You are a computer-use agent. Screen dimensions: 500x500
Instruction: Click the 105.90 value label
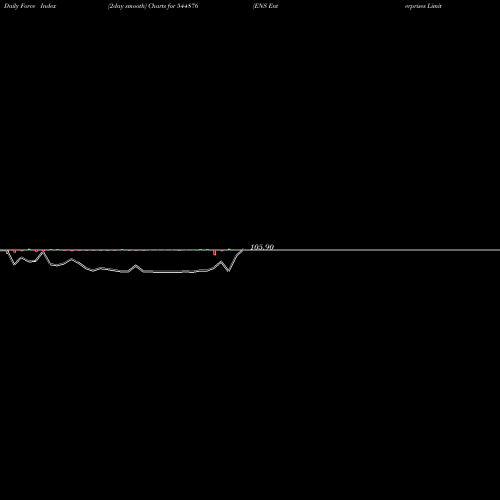pos(262,247)
